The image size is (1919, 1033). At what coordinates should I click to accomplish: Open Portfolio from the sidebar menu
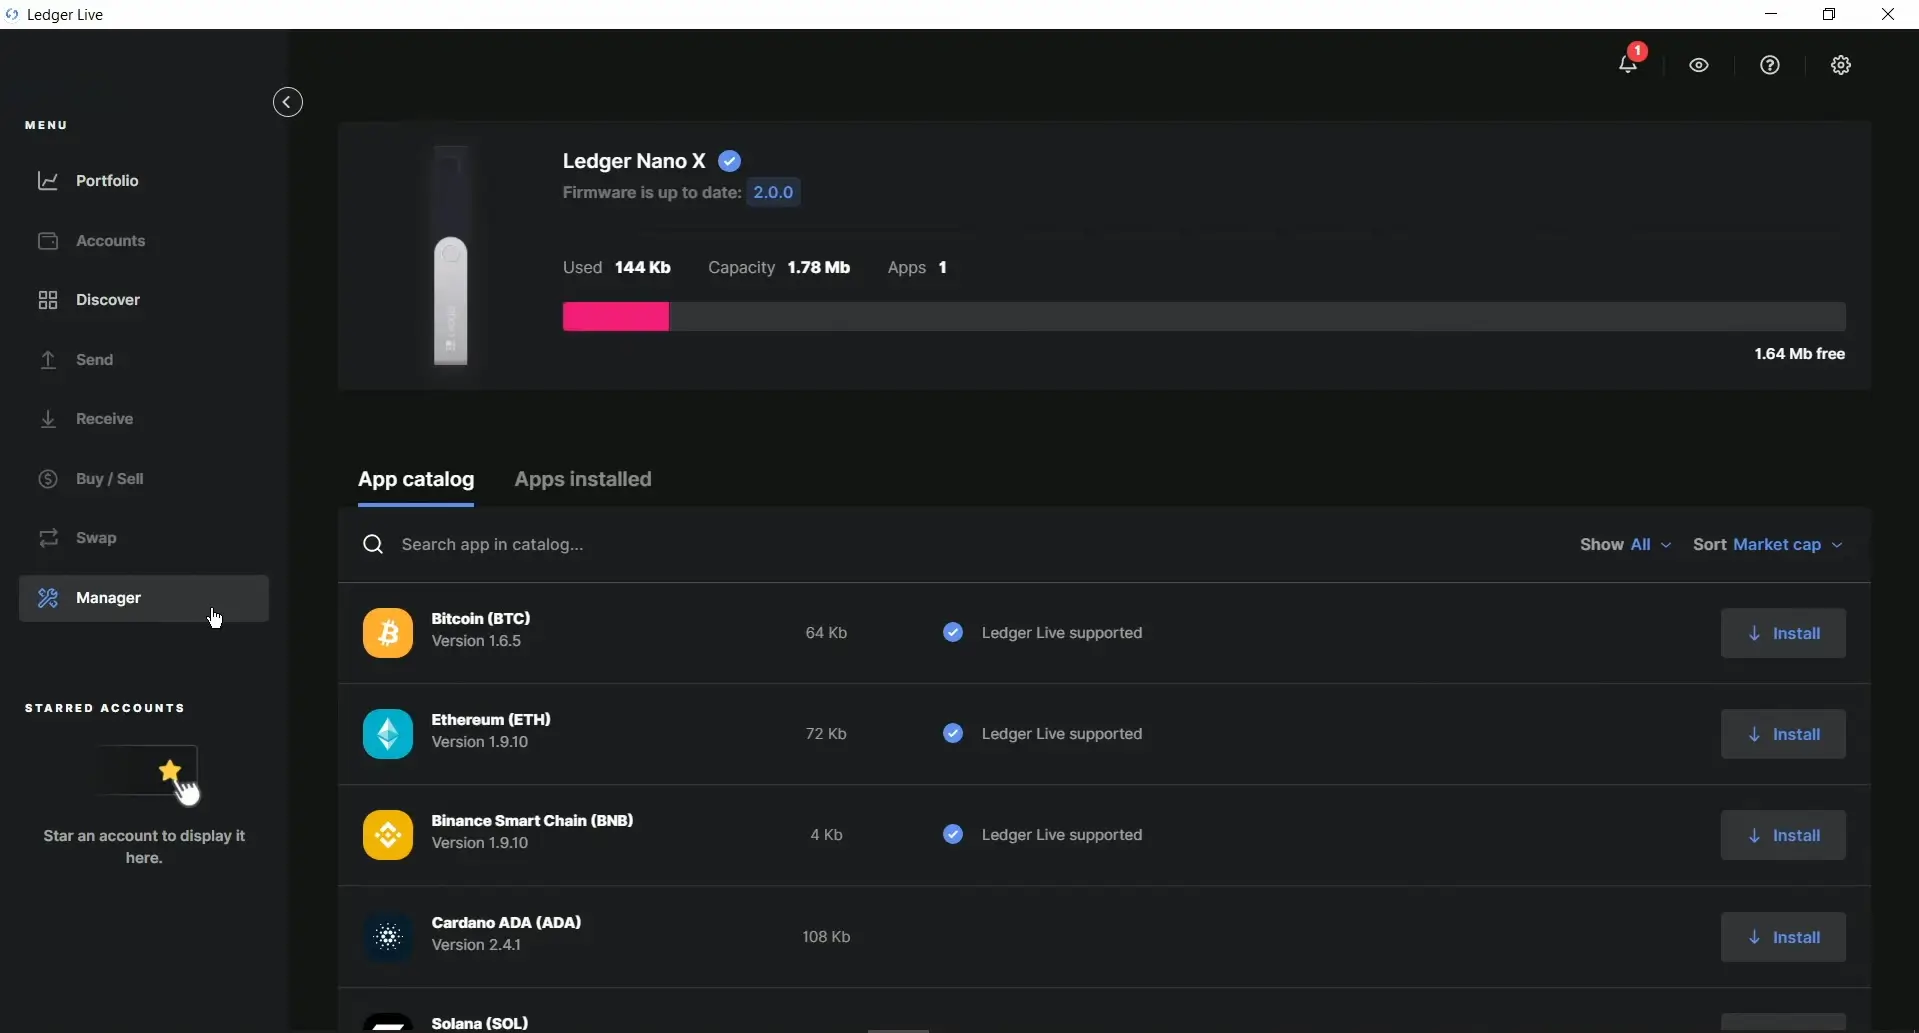tap(107, 181)
